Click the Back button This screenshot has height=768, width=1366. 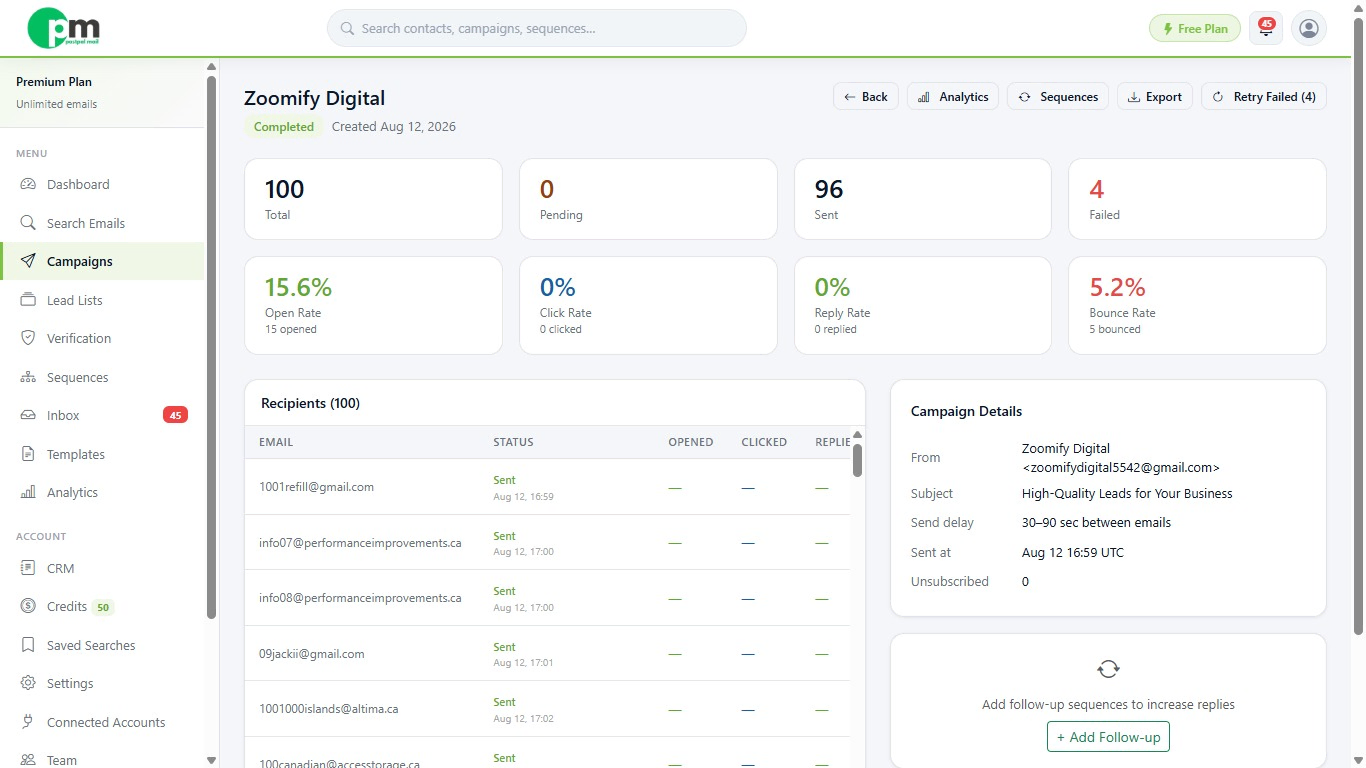pos(866,97)
